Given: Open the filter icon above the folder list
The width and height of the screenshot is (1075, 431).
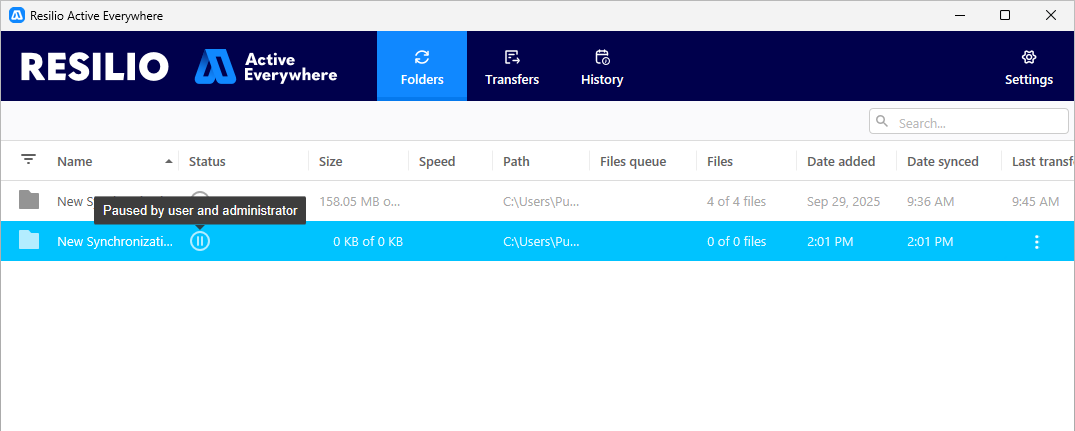Looking at the screenshot, I should pos(28,160).
